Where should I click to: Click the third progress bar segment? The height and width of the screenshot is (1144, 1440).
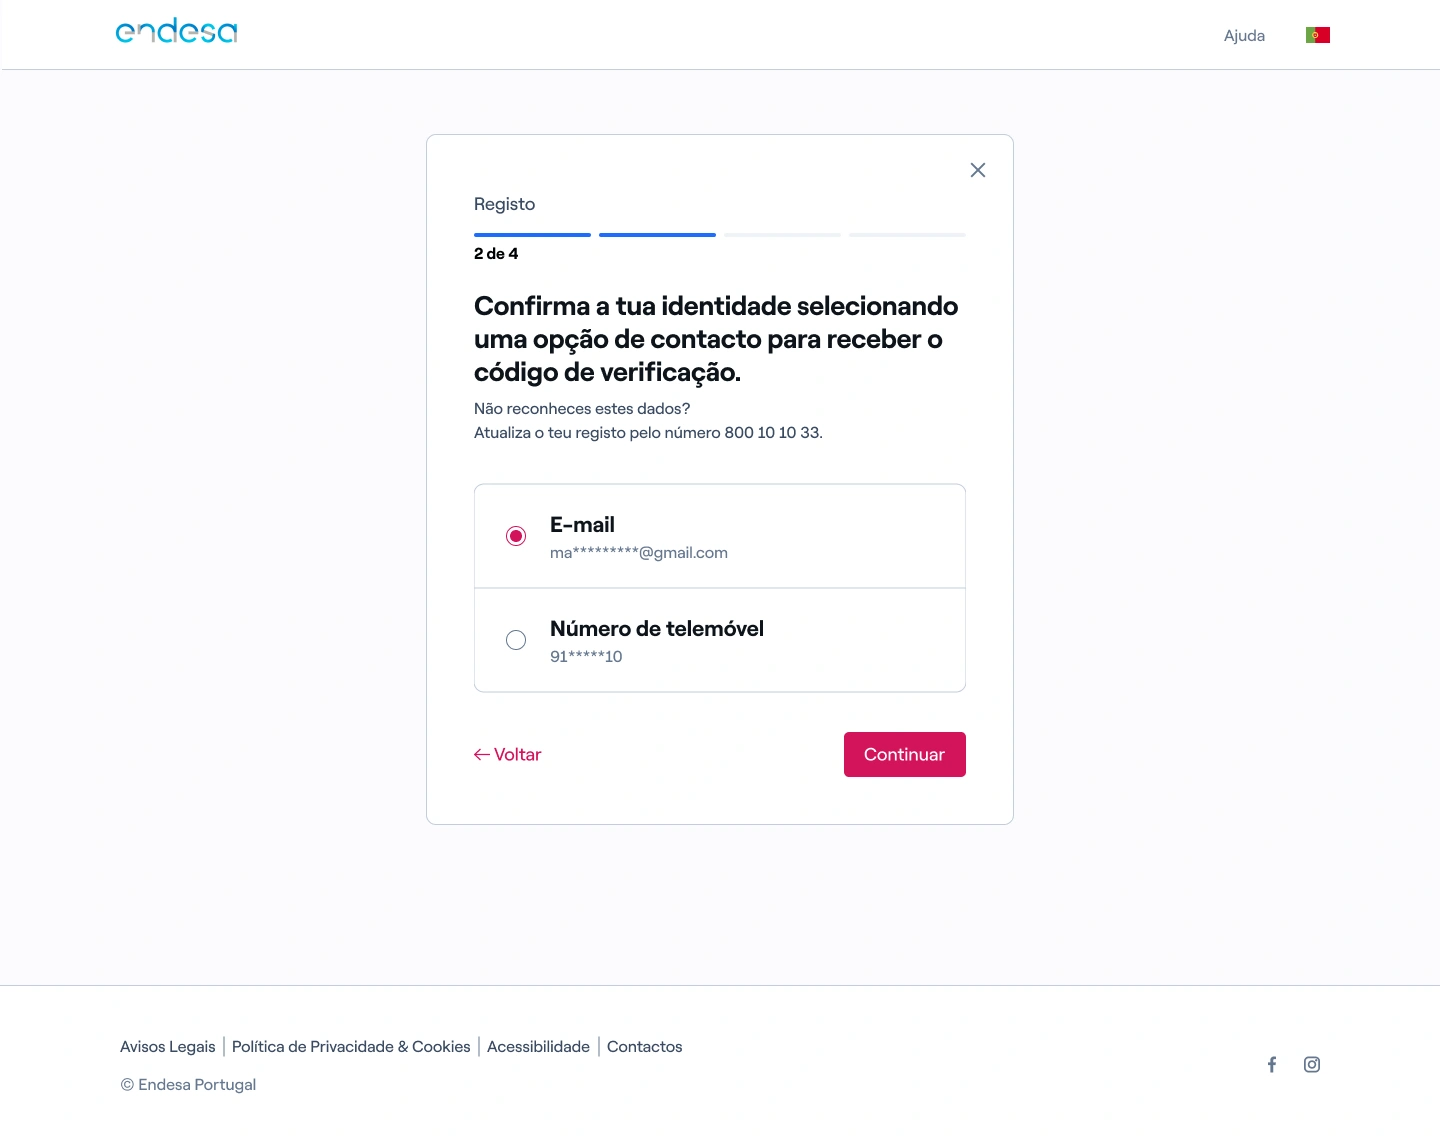click(x=782, y=235)
